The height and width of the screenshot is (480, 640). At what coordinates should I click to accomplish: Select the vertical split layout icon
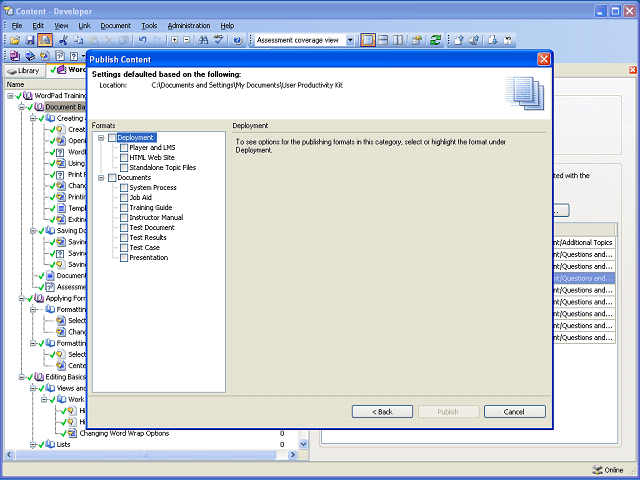(398, 40)
